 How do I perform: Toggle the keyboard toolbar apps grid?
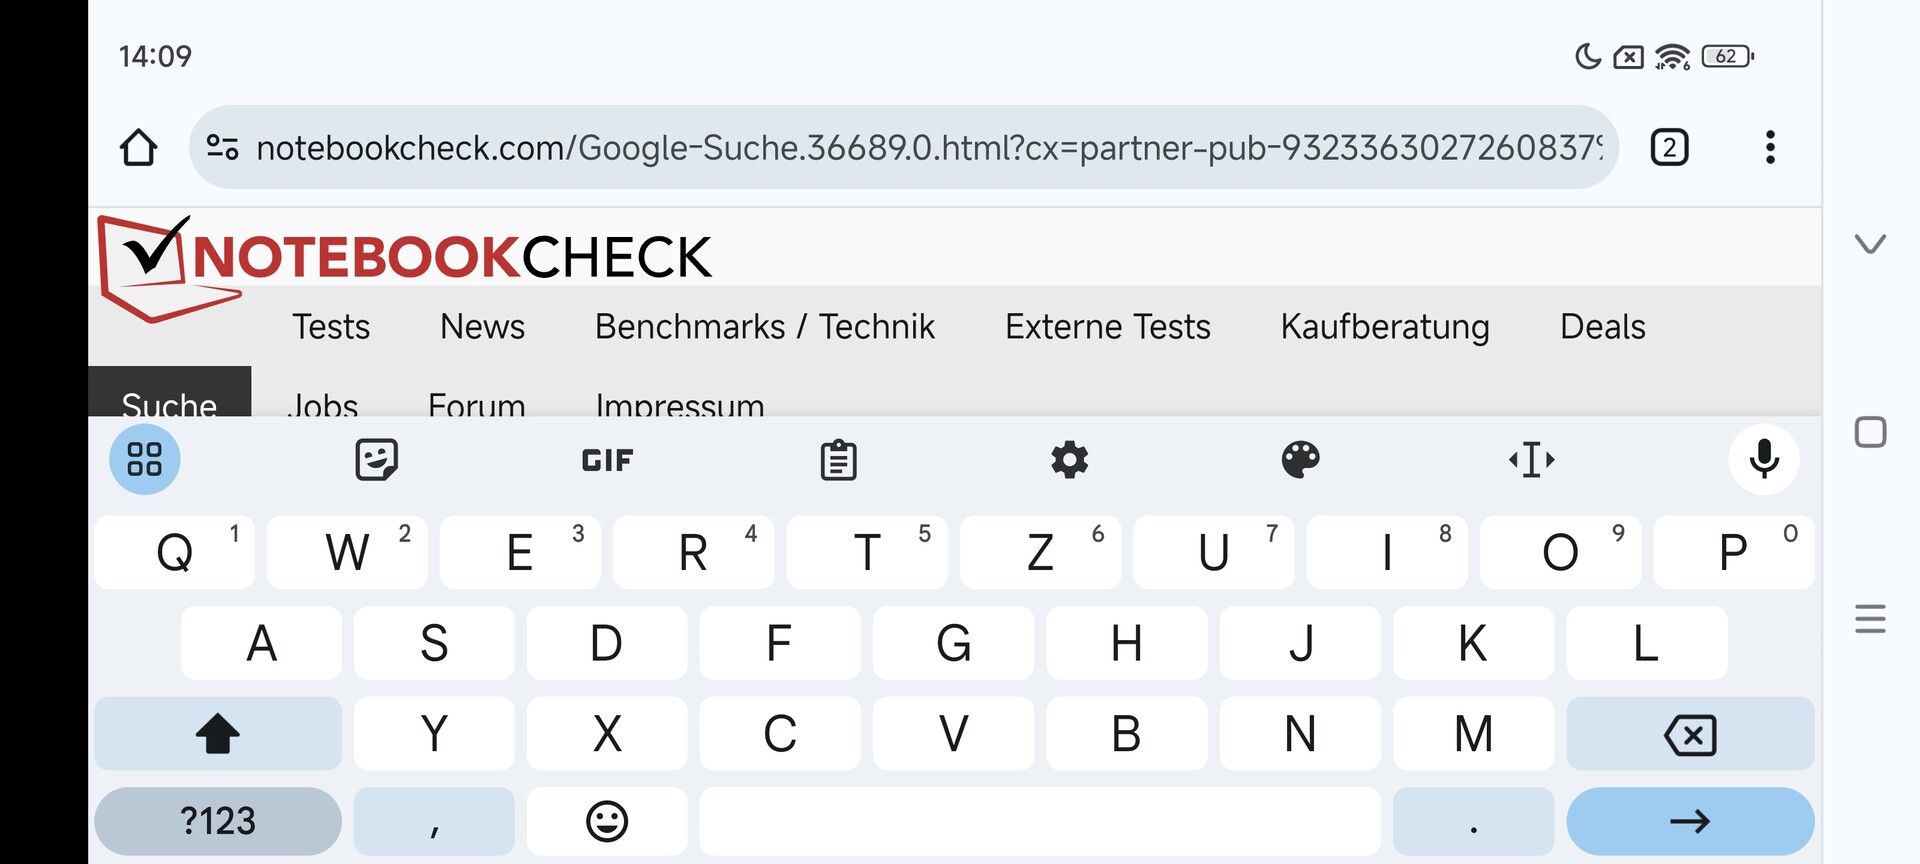pos(145,460)
